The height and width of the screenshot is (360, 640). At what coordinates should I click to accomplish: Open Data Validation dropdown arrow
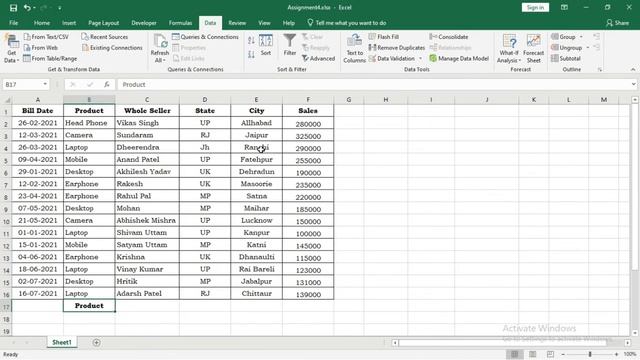(x=420, y=59)
